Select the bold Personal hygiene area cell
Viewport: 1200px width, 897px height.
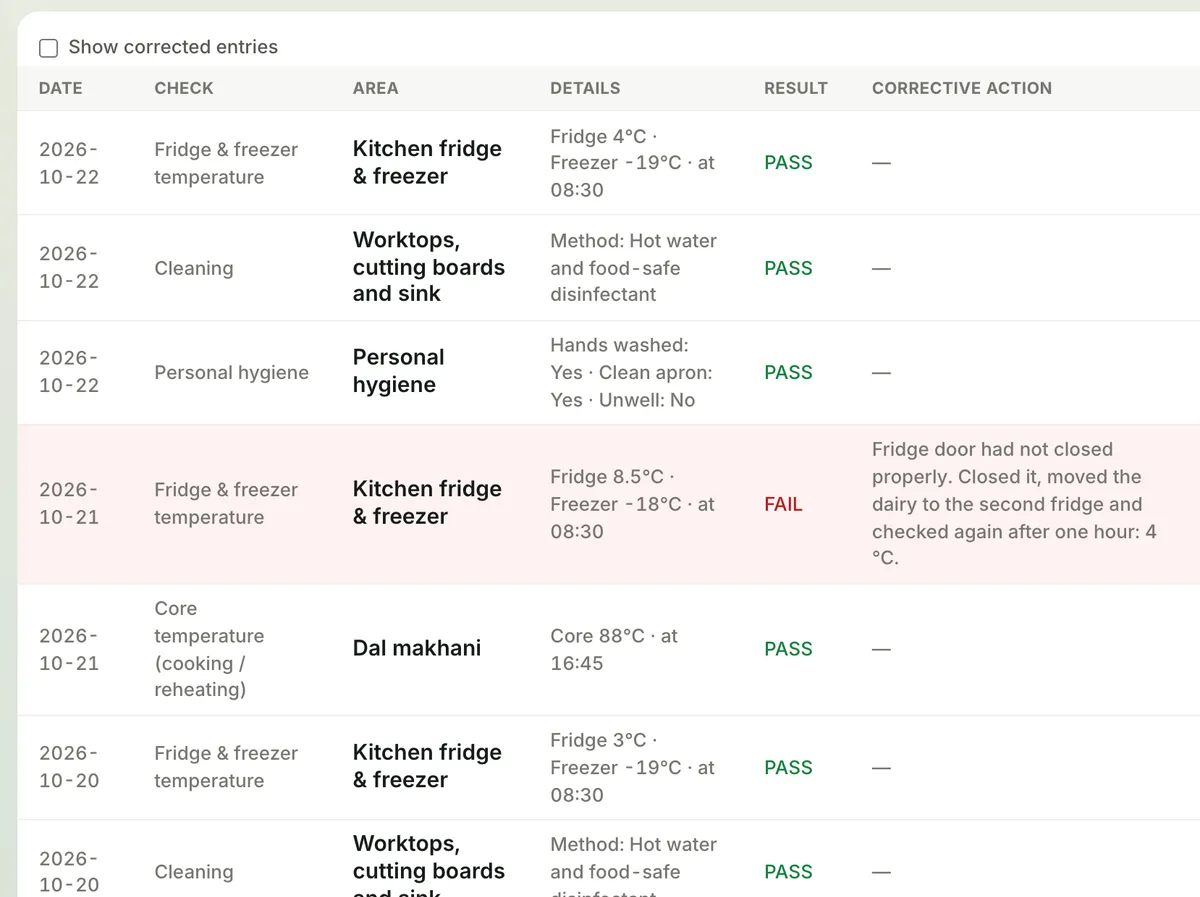pyautogui.click(x=399, y=371)
